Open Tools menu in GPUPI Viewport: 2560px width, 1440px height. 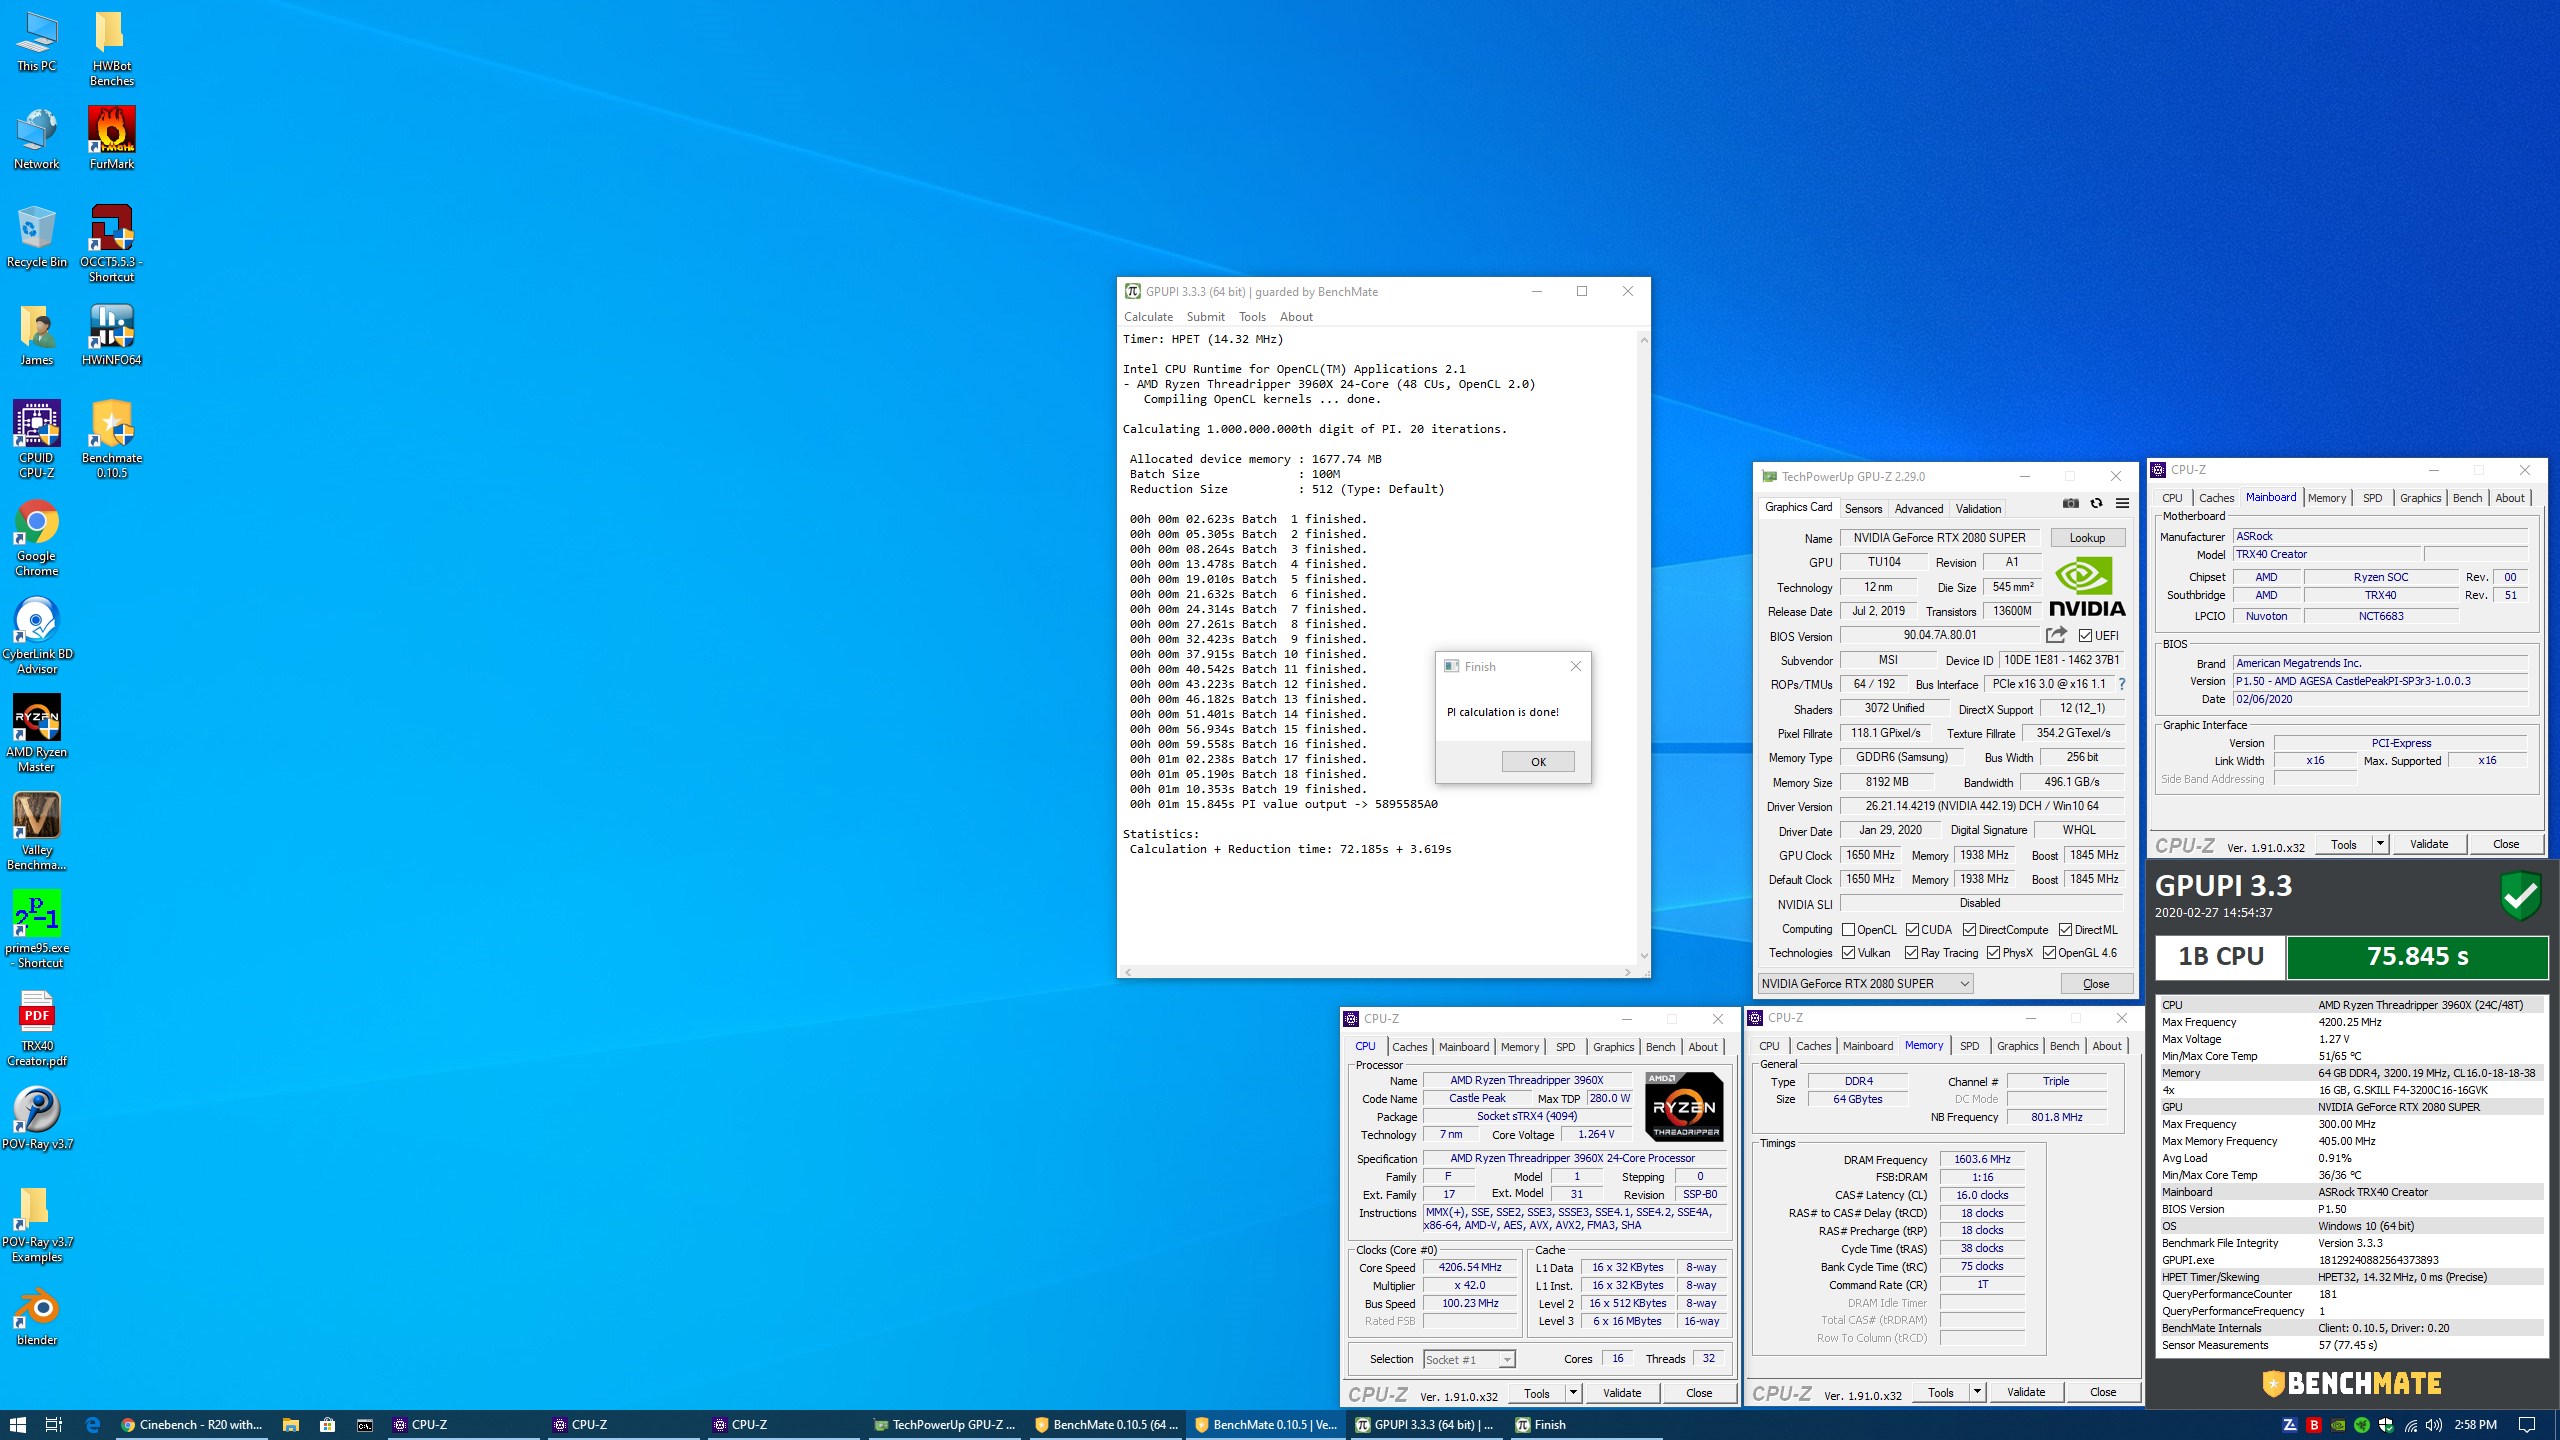1252,317
